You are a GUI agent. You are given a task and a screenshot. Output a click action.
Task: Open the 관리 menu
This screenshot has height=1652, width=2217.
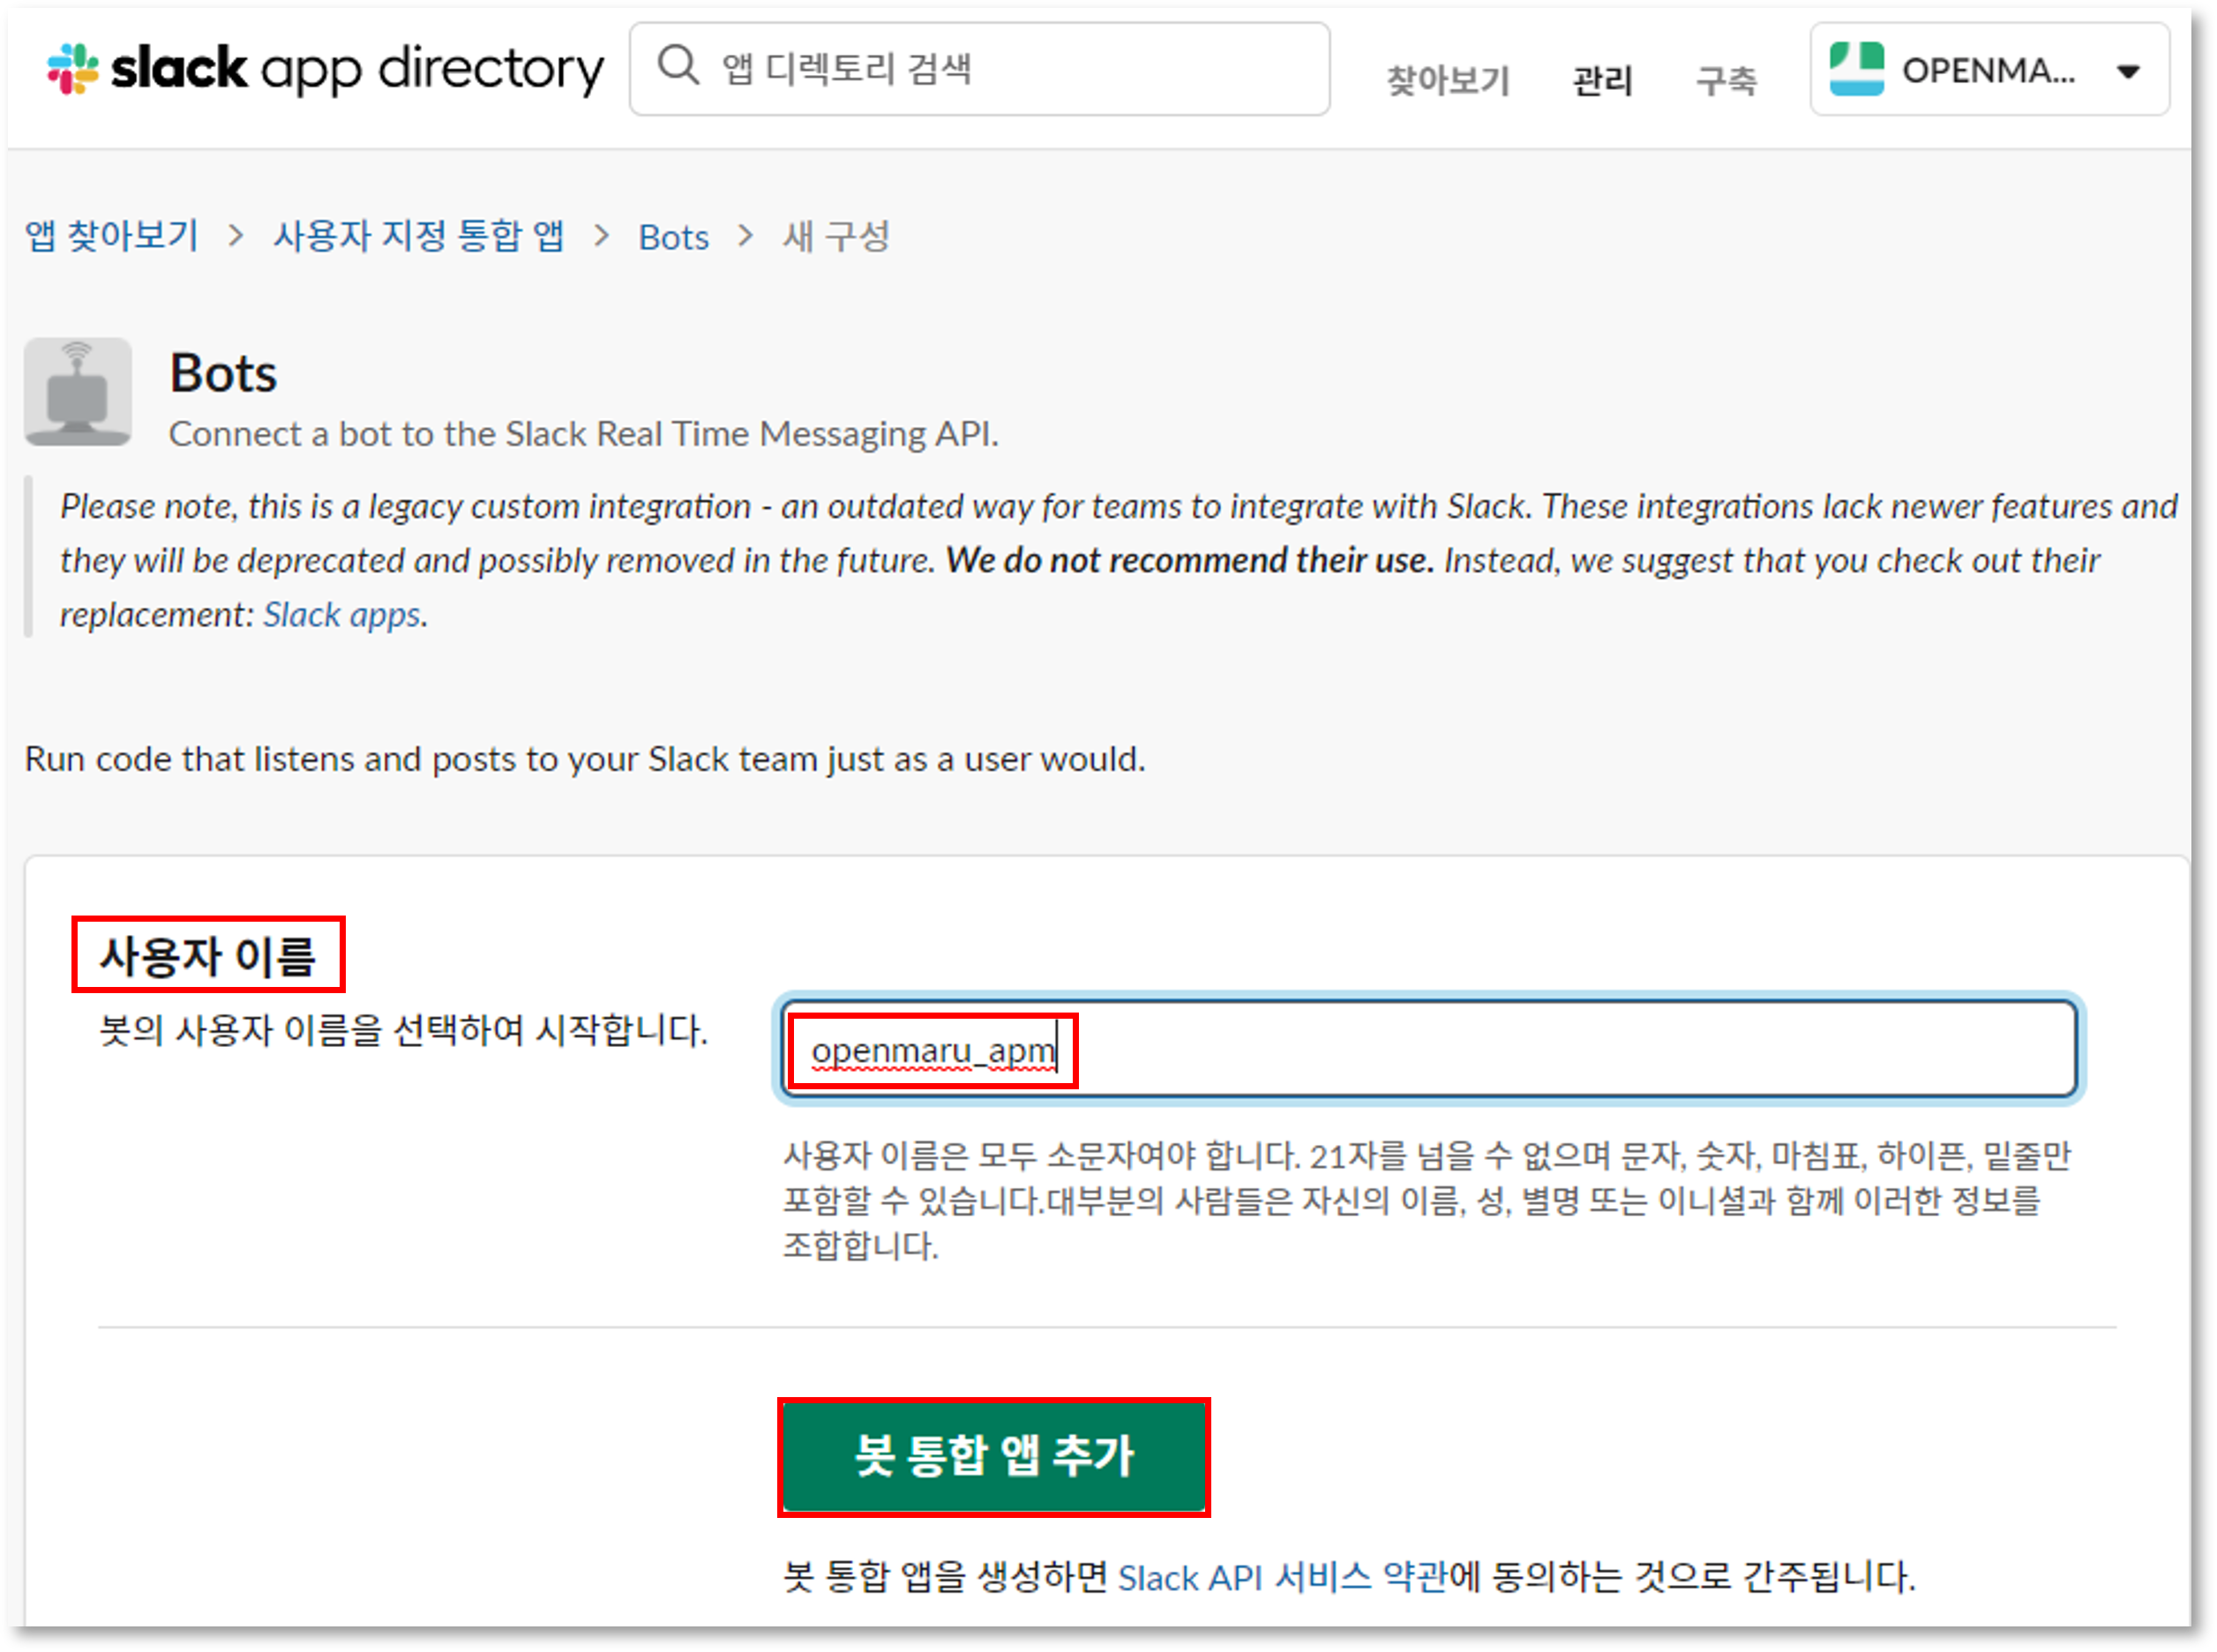click(1602, 80)
